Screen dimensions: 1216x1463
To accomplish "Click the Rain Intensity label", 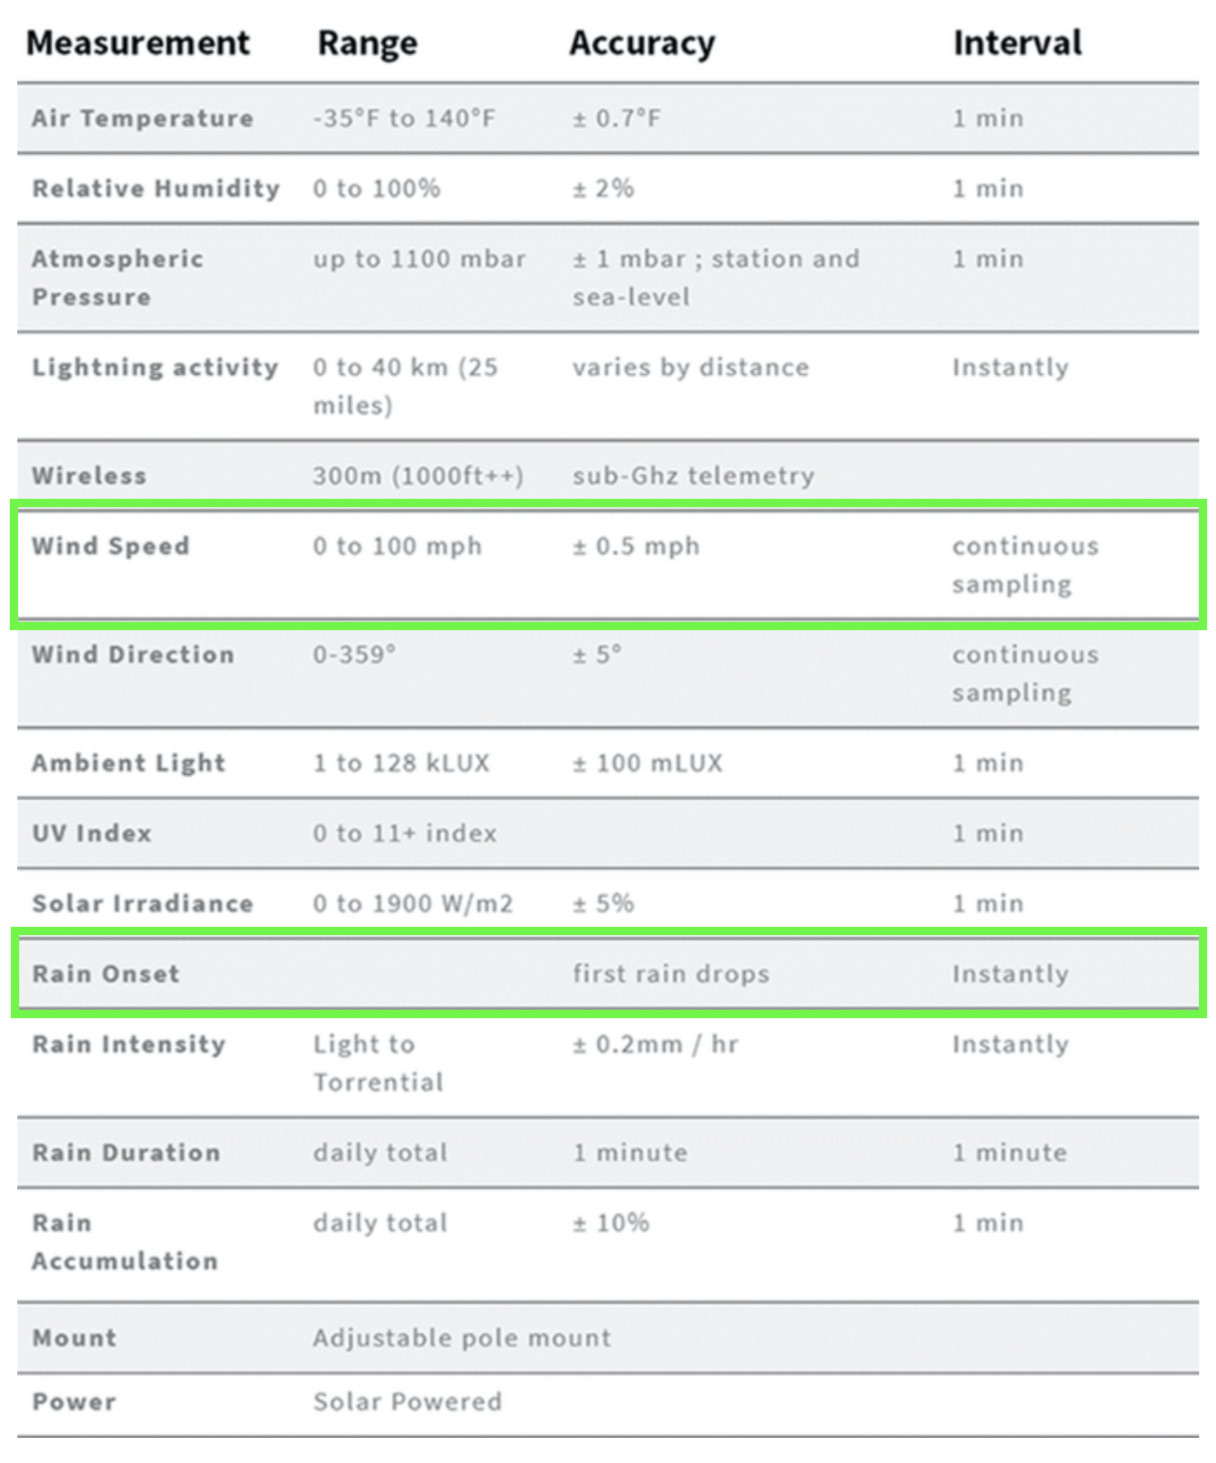I will coord(128,1044).
